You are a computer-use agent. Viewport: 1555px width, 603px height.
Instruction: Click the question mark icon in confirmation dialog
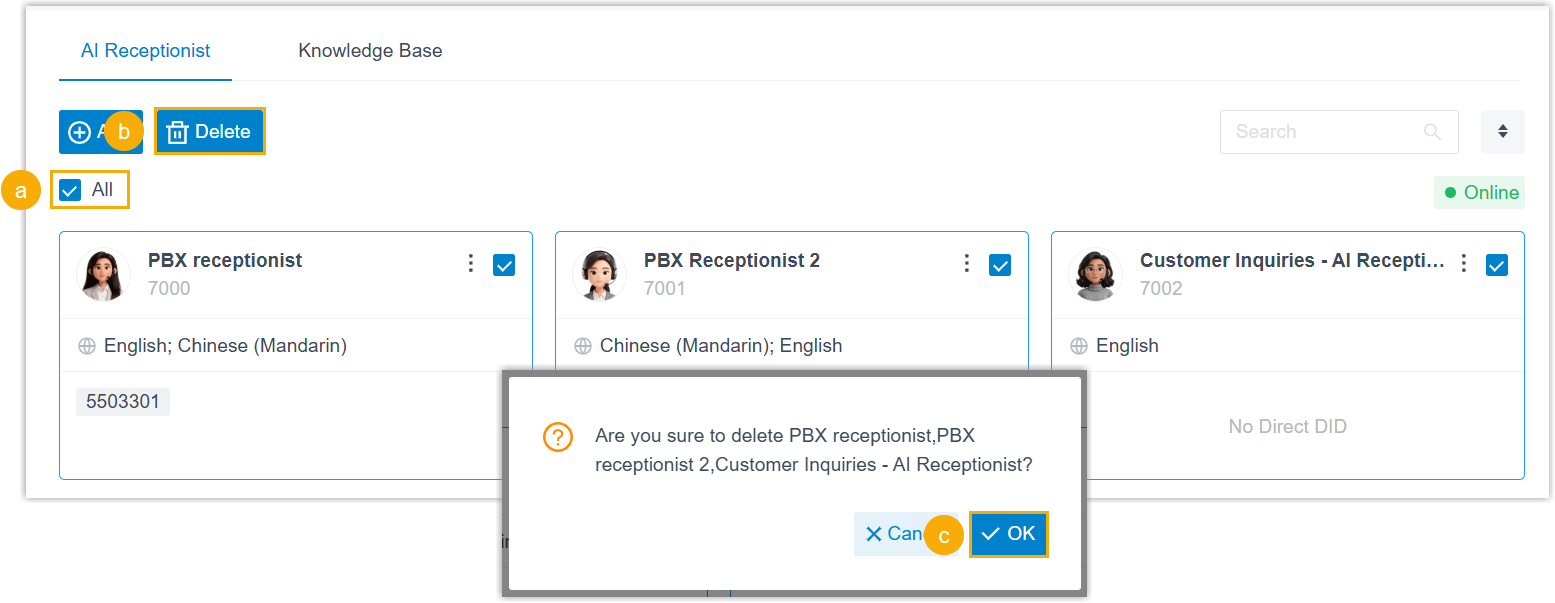coord(557,437)
